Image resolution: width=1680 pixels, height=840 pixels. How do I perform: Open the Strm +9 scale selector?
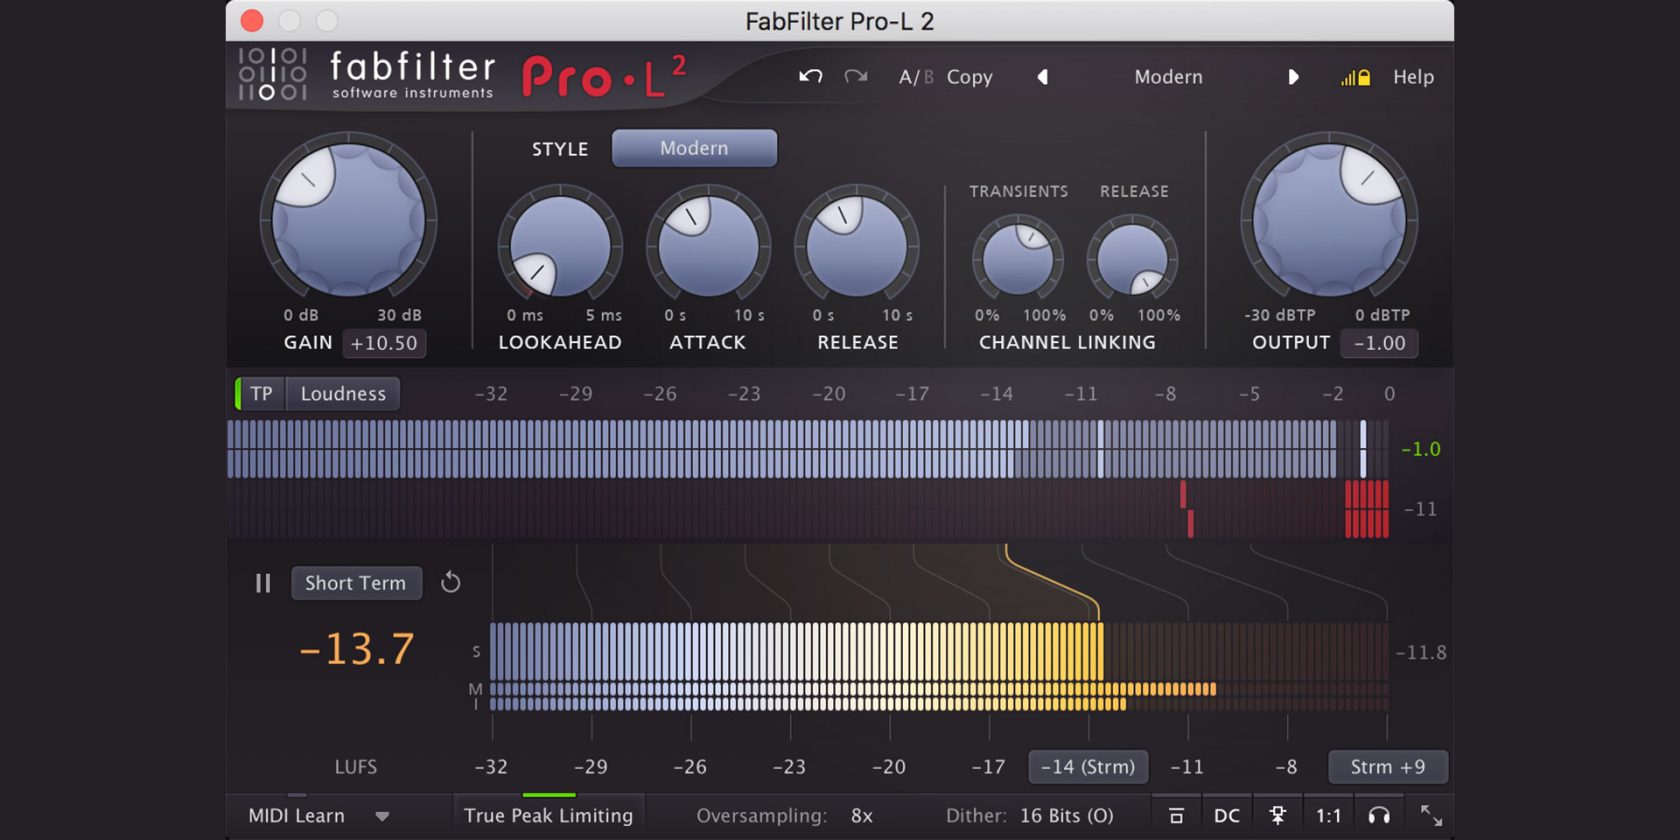tap(1388, 767)
